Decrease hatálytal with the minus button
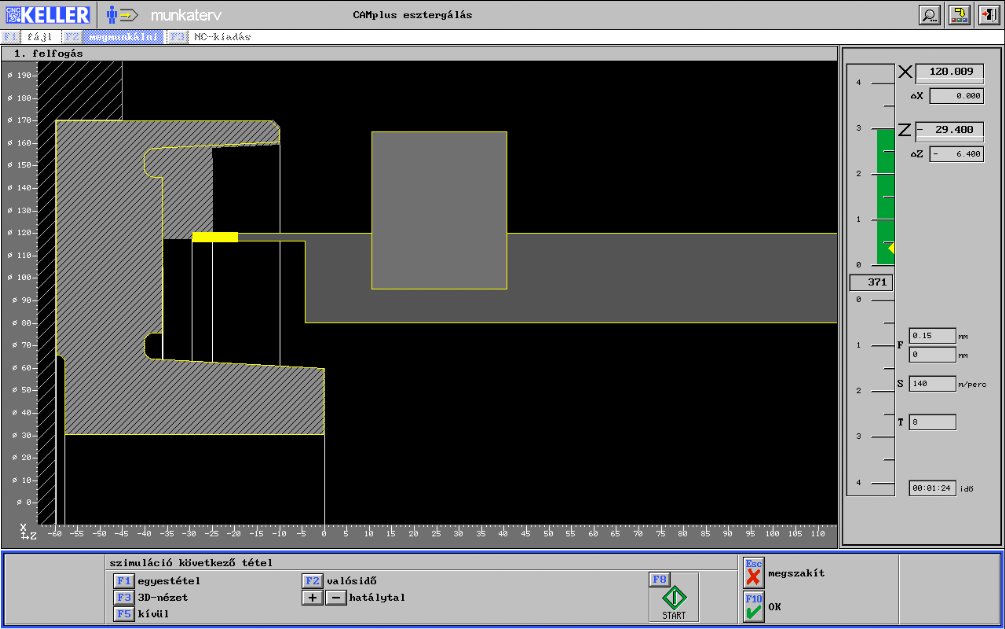The width and height of the screenshot is (1005, 629). coord(336,598)
